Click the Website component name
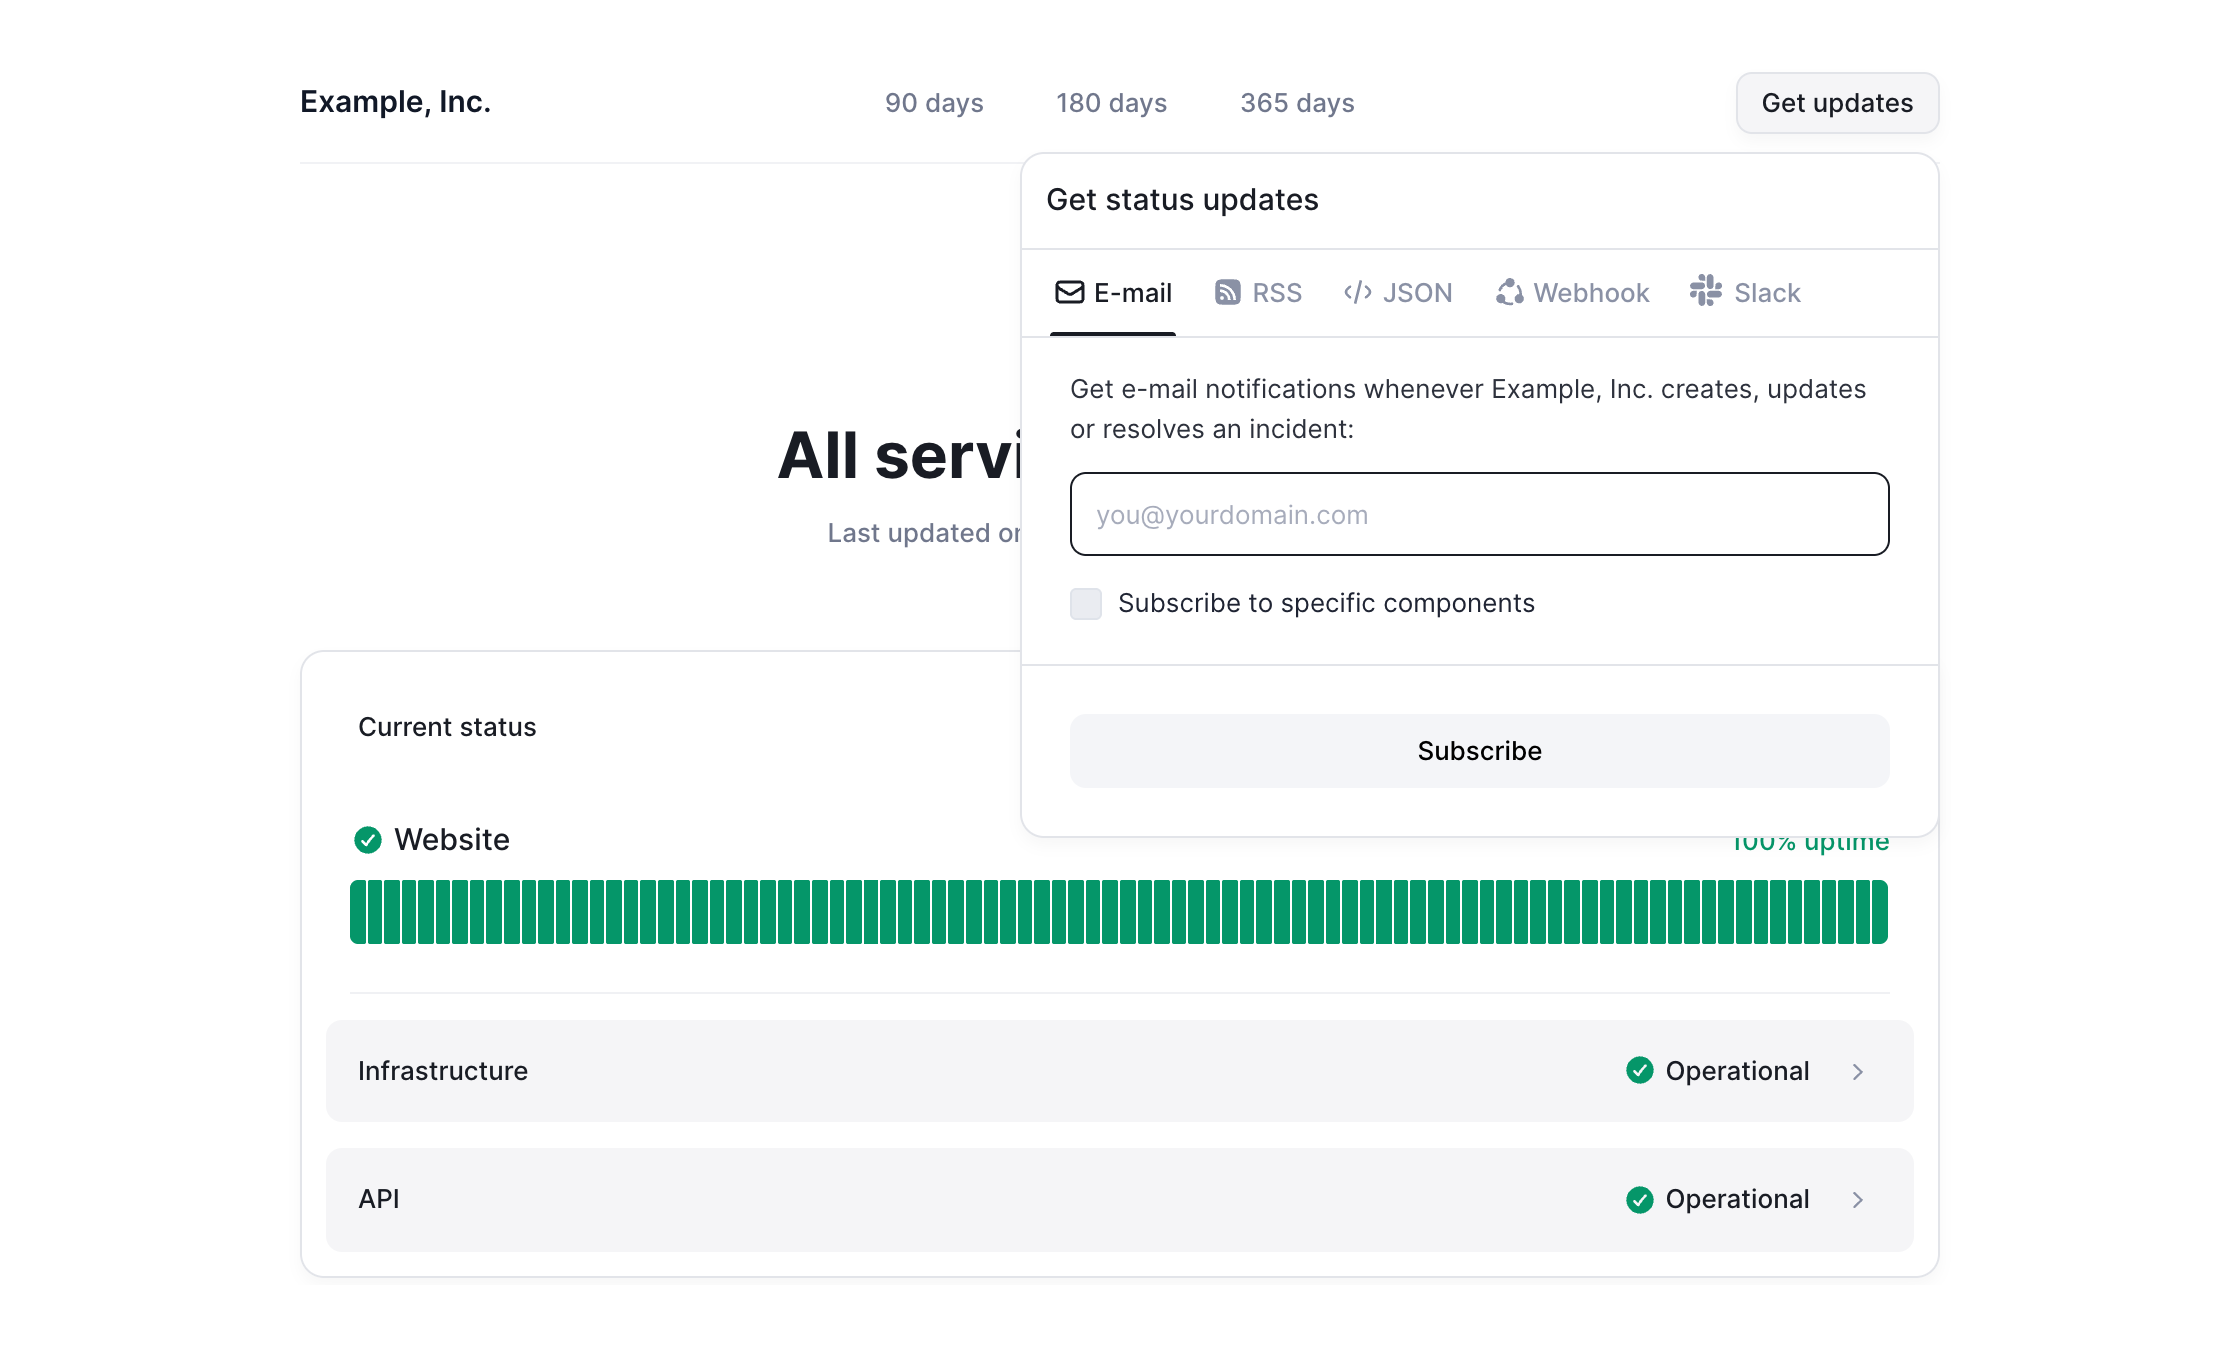Viewport: 2240px width, 1357px height. 452,840
